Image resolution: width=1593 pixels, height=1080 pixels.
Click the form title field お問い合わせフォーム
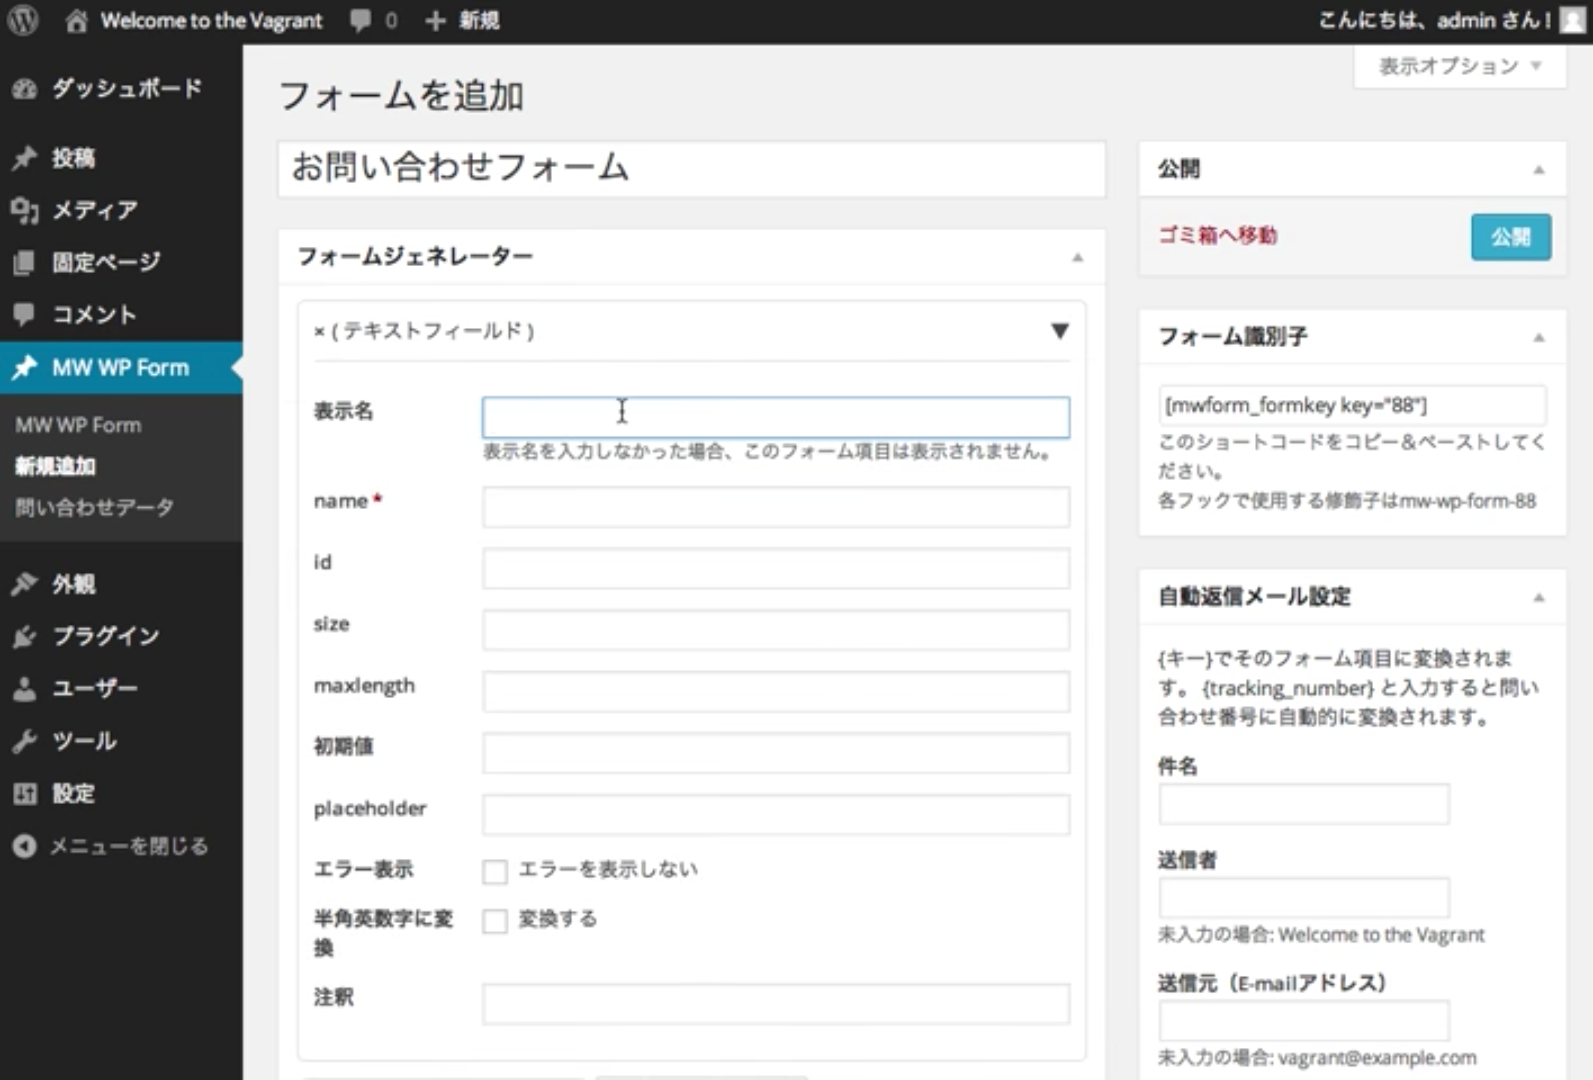pos(691,168)
